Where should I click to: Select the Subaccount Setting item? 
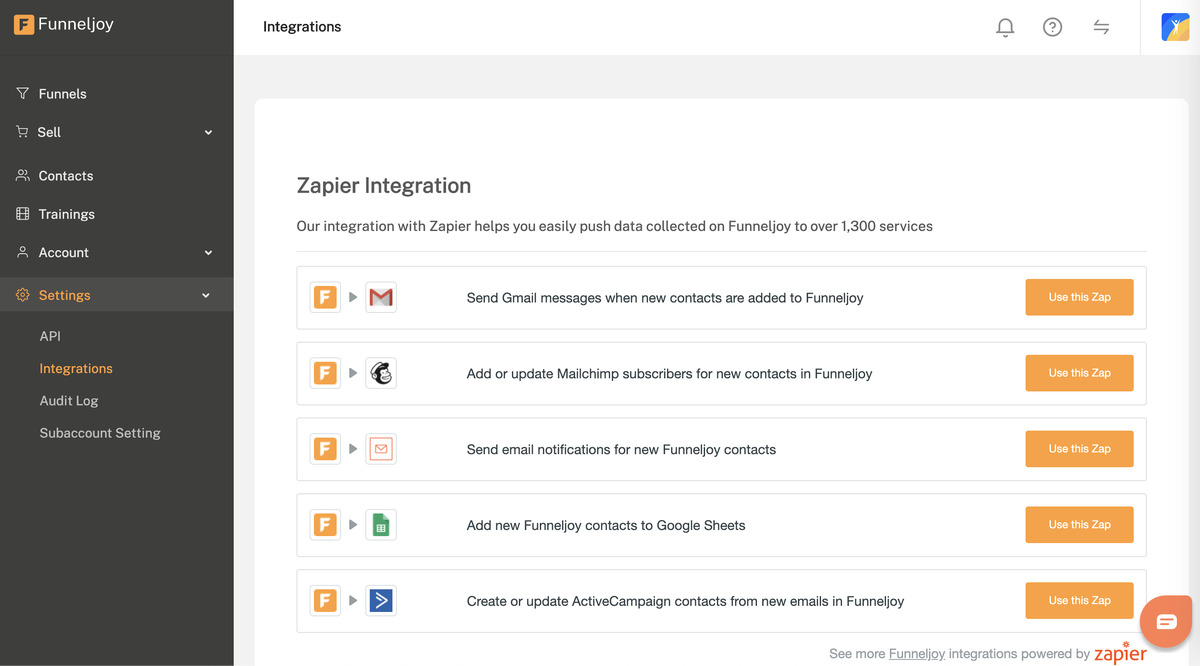pyautogui.click(x=100, y=433)
